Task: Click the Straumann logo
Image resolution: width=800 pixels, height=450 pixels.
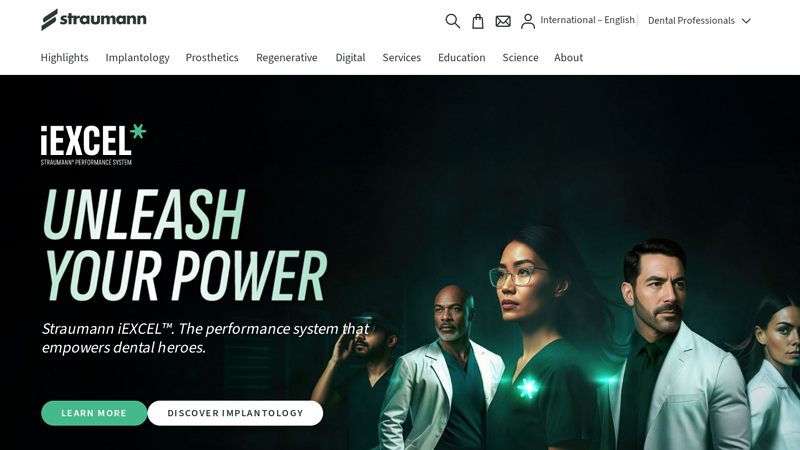Action: click(94, 19)
